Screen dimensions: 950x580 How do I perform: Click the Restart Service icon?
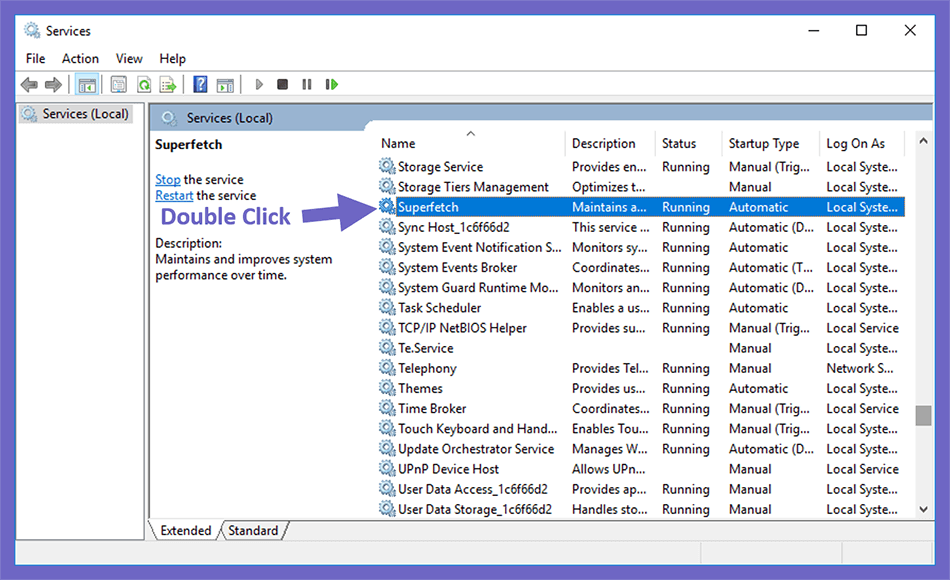pos(331,84)
